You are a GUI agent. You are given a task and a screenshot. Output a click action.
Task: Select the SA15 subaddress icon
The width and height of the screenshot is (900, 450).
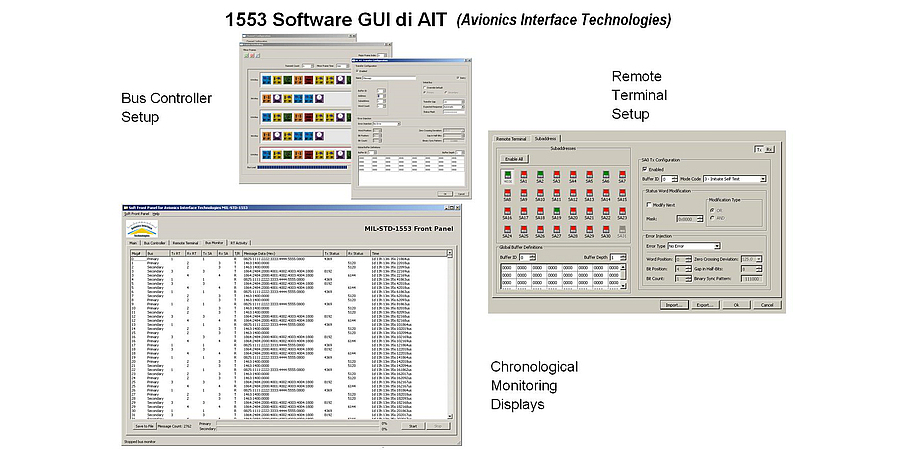(x=622, y=195)
